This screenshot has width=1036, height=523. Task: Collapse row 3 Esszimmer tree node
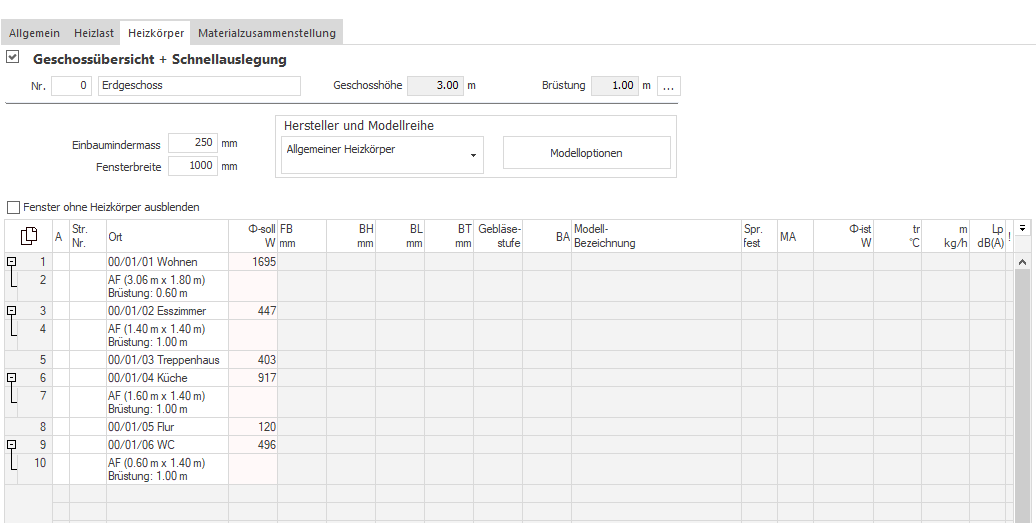tap(11, 310)
